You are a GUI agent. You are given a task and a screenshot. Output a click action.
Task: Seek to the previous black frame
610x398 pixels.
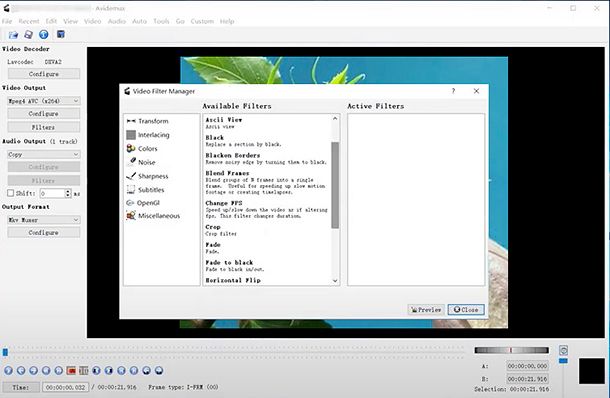click(x=96, y=370)
